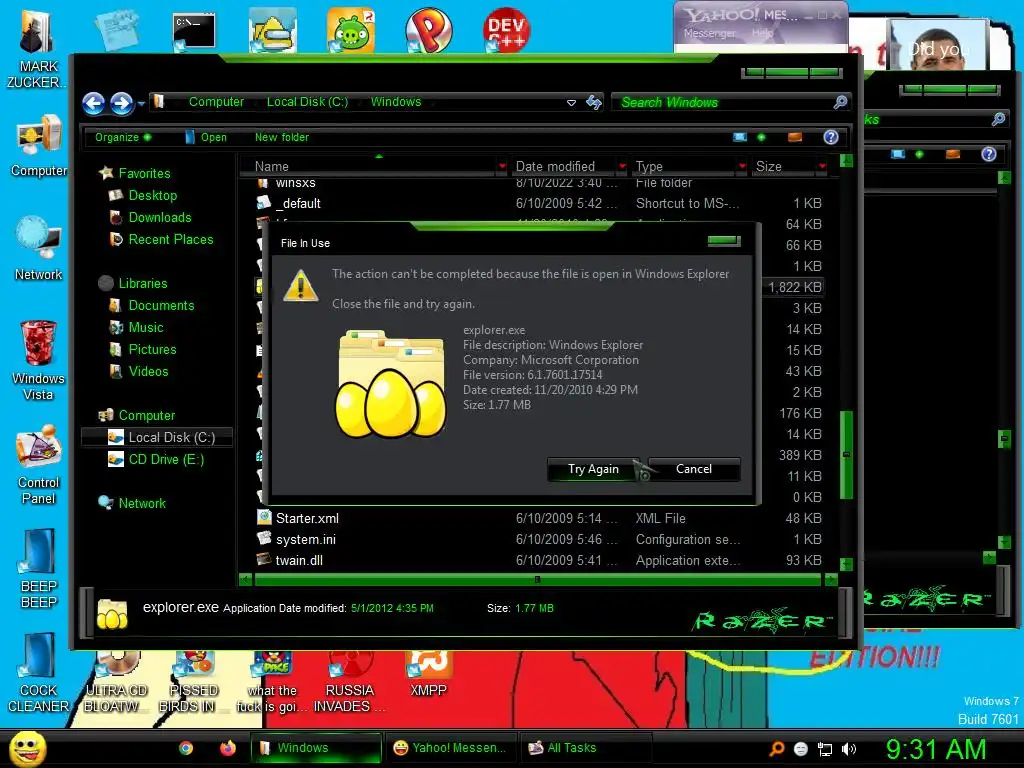The height and width of the screenshot is (768, 1024).
Task: Click the Try Again button
Action: coord(593,469)
